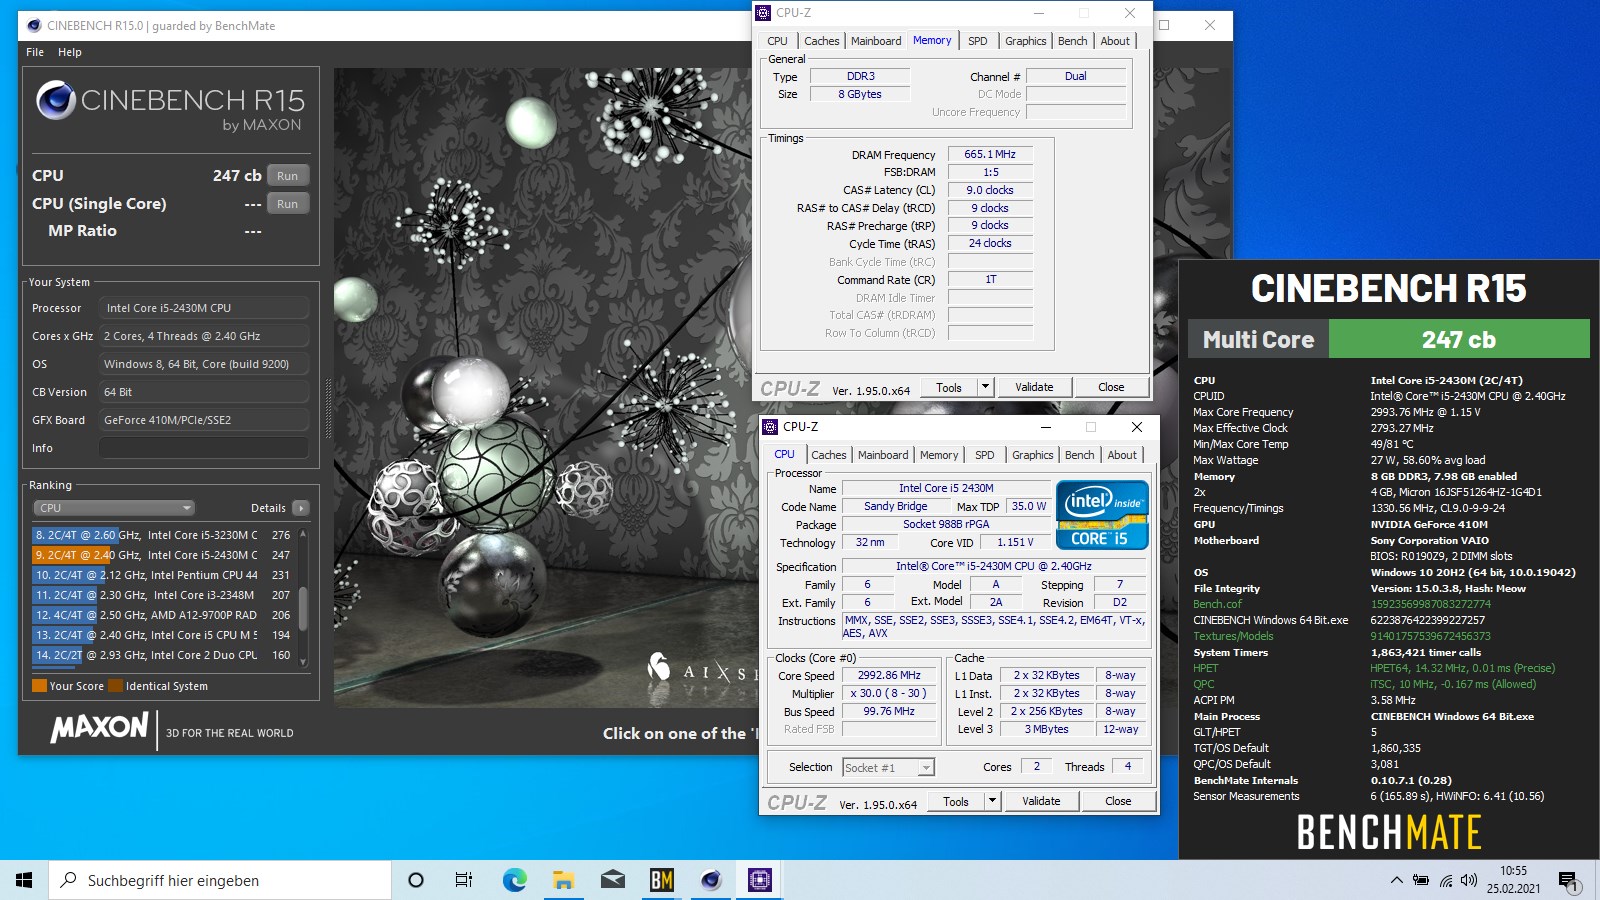The height and width of the screenshot is (900, 1600).
Task: Select ranking row Intel Core i5-3230M 276
Action: point(163,535)
